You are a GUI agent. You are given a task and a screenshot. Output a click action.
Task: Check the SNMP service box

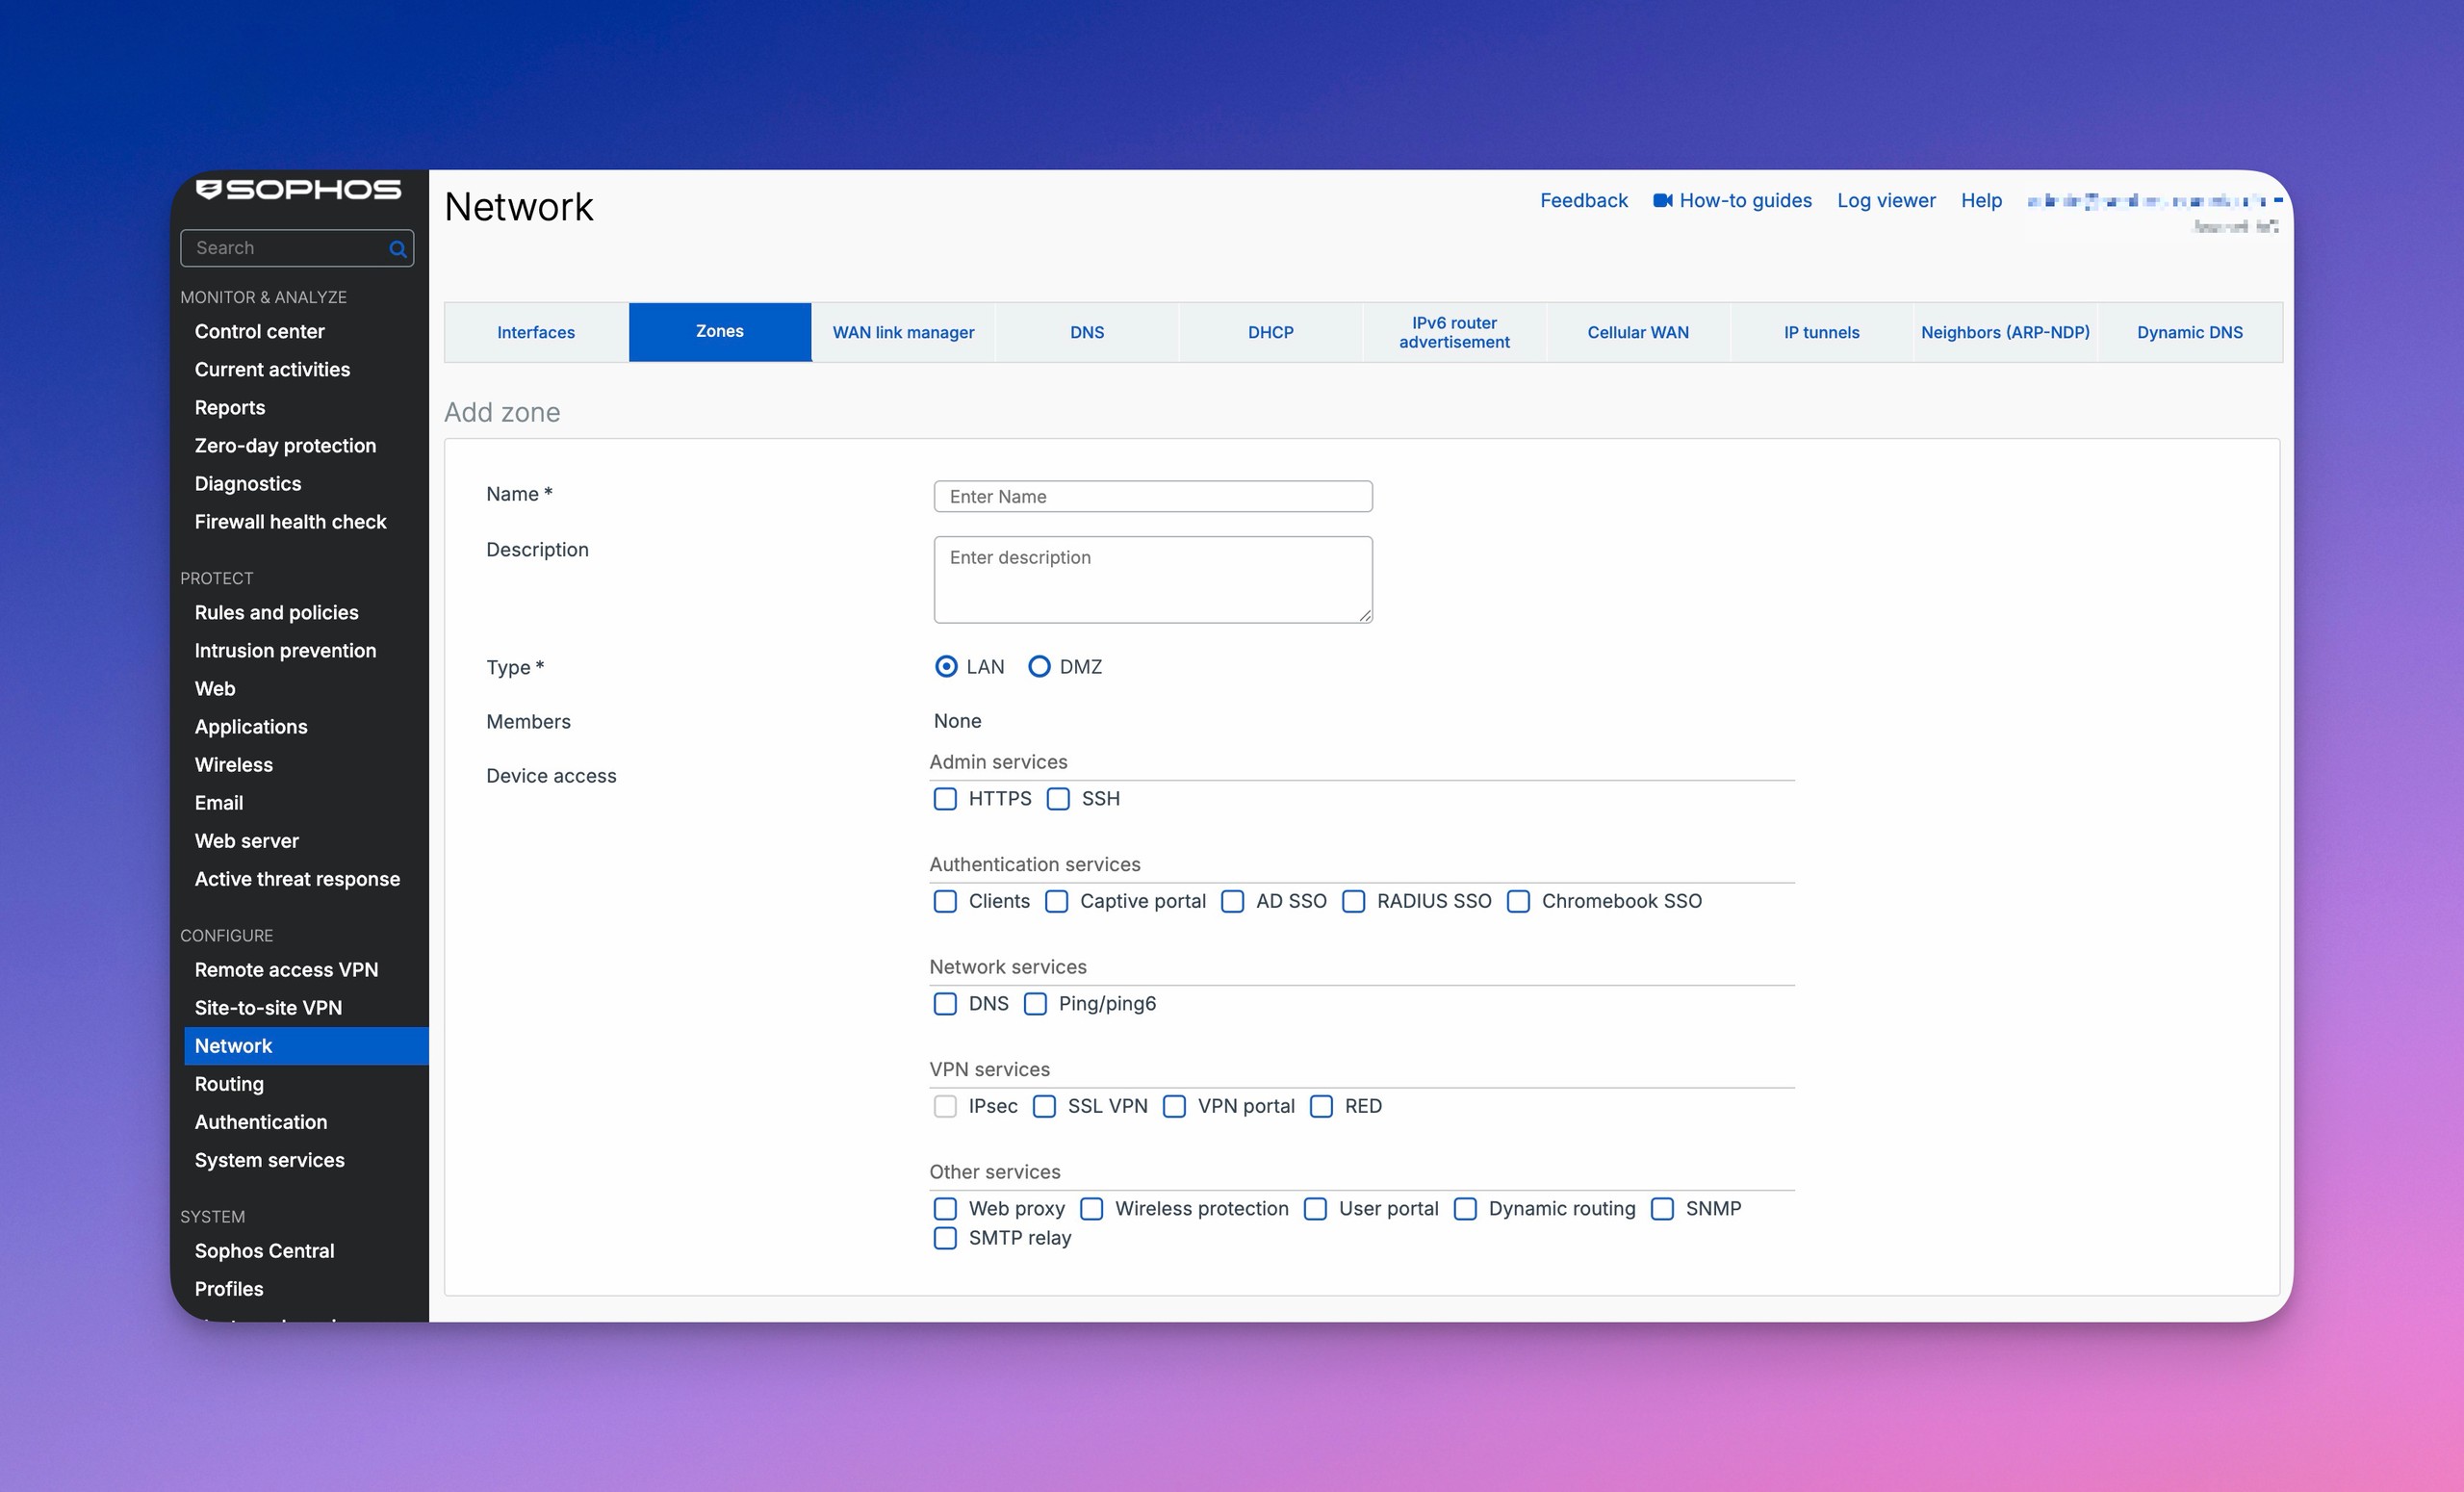(1662, 1209)
